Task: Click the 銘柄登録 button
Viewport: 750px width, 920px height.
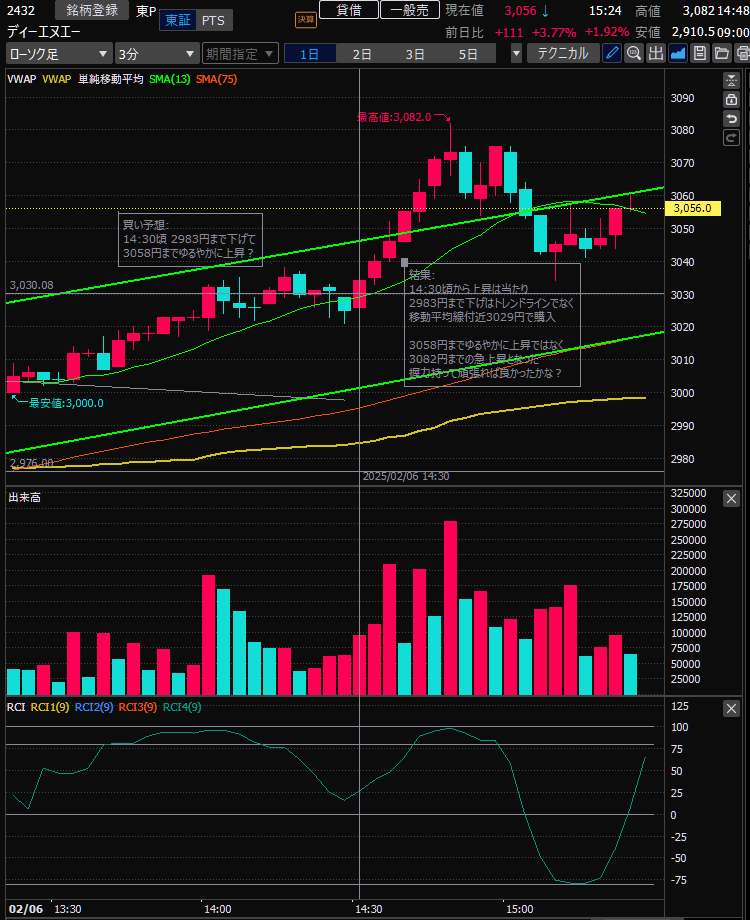Action: [92, 10]
